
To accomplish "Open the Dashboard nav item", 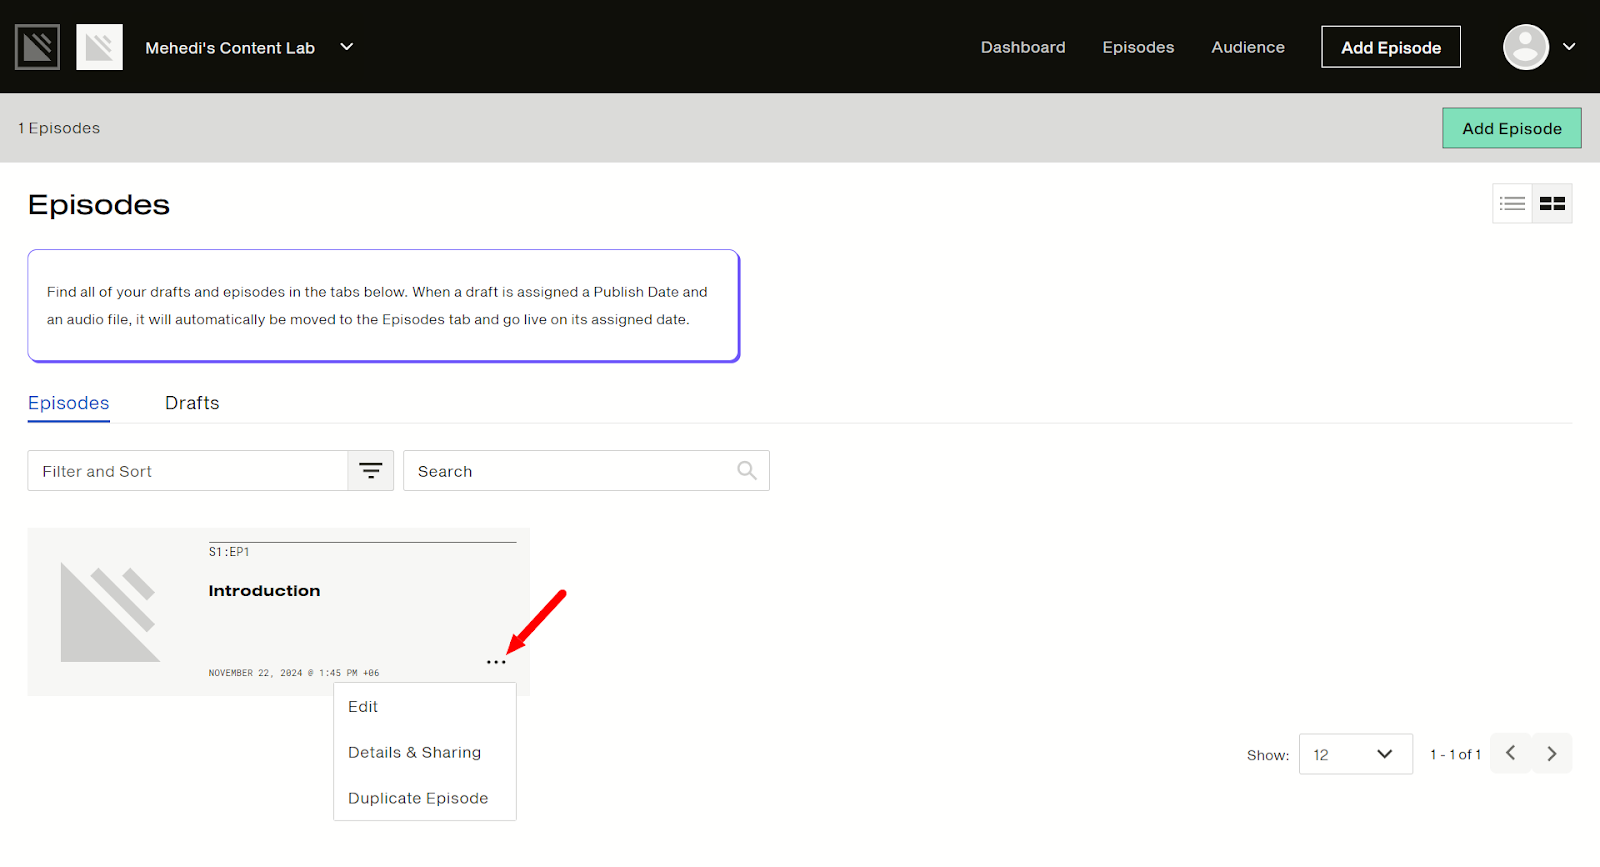I will tap(1023, 47).
